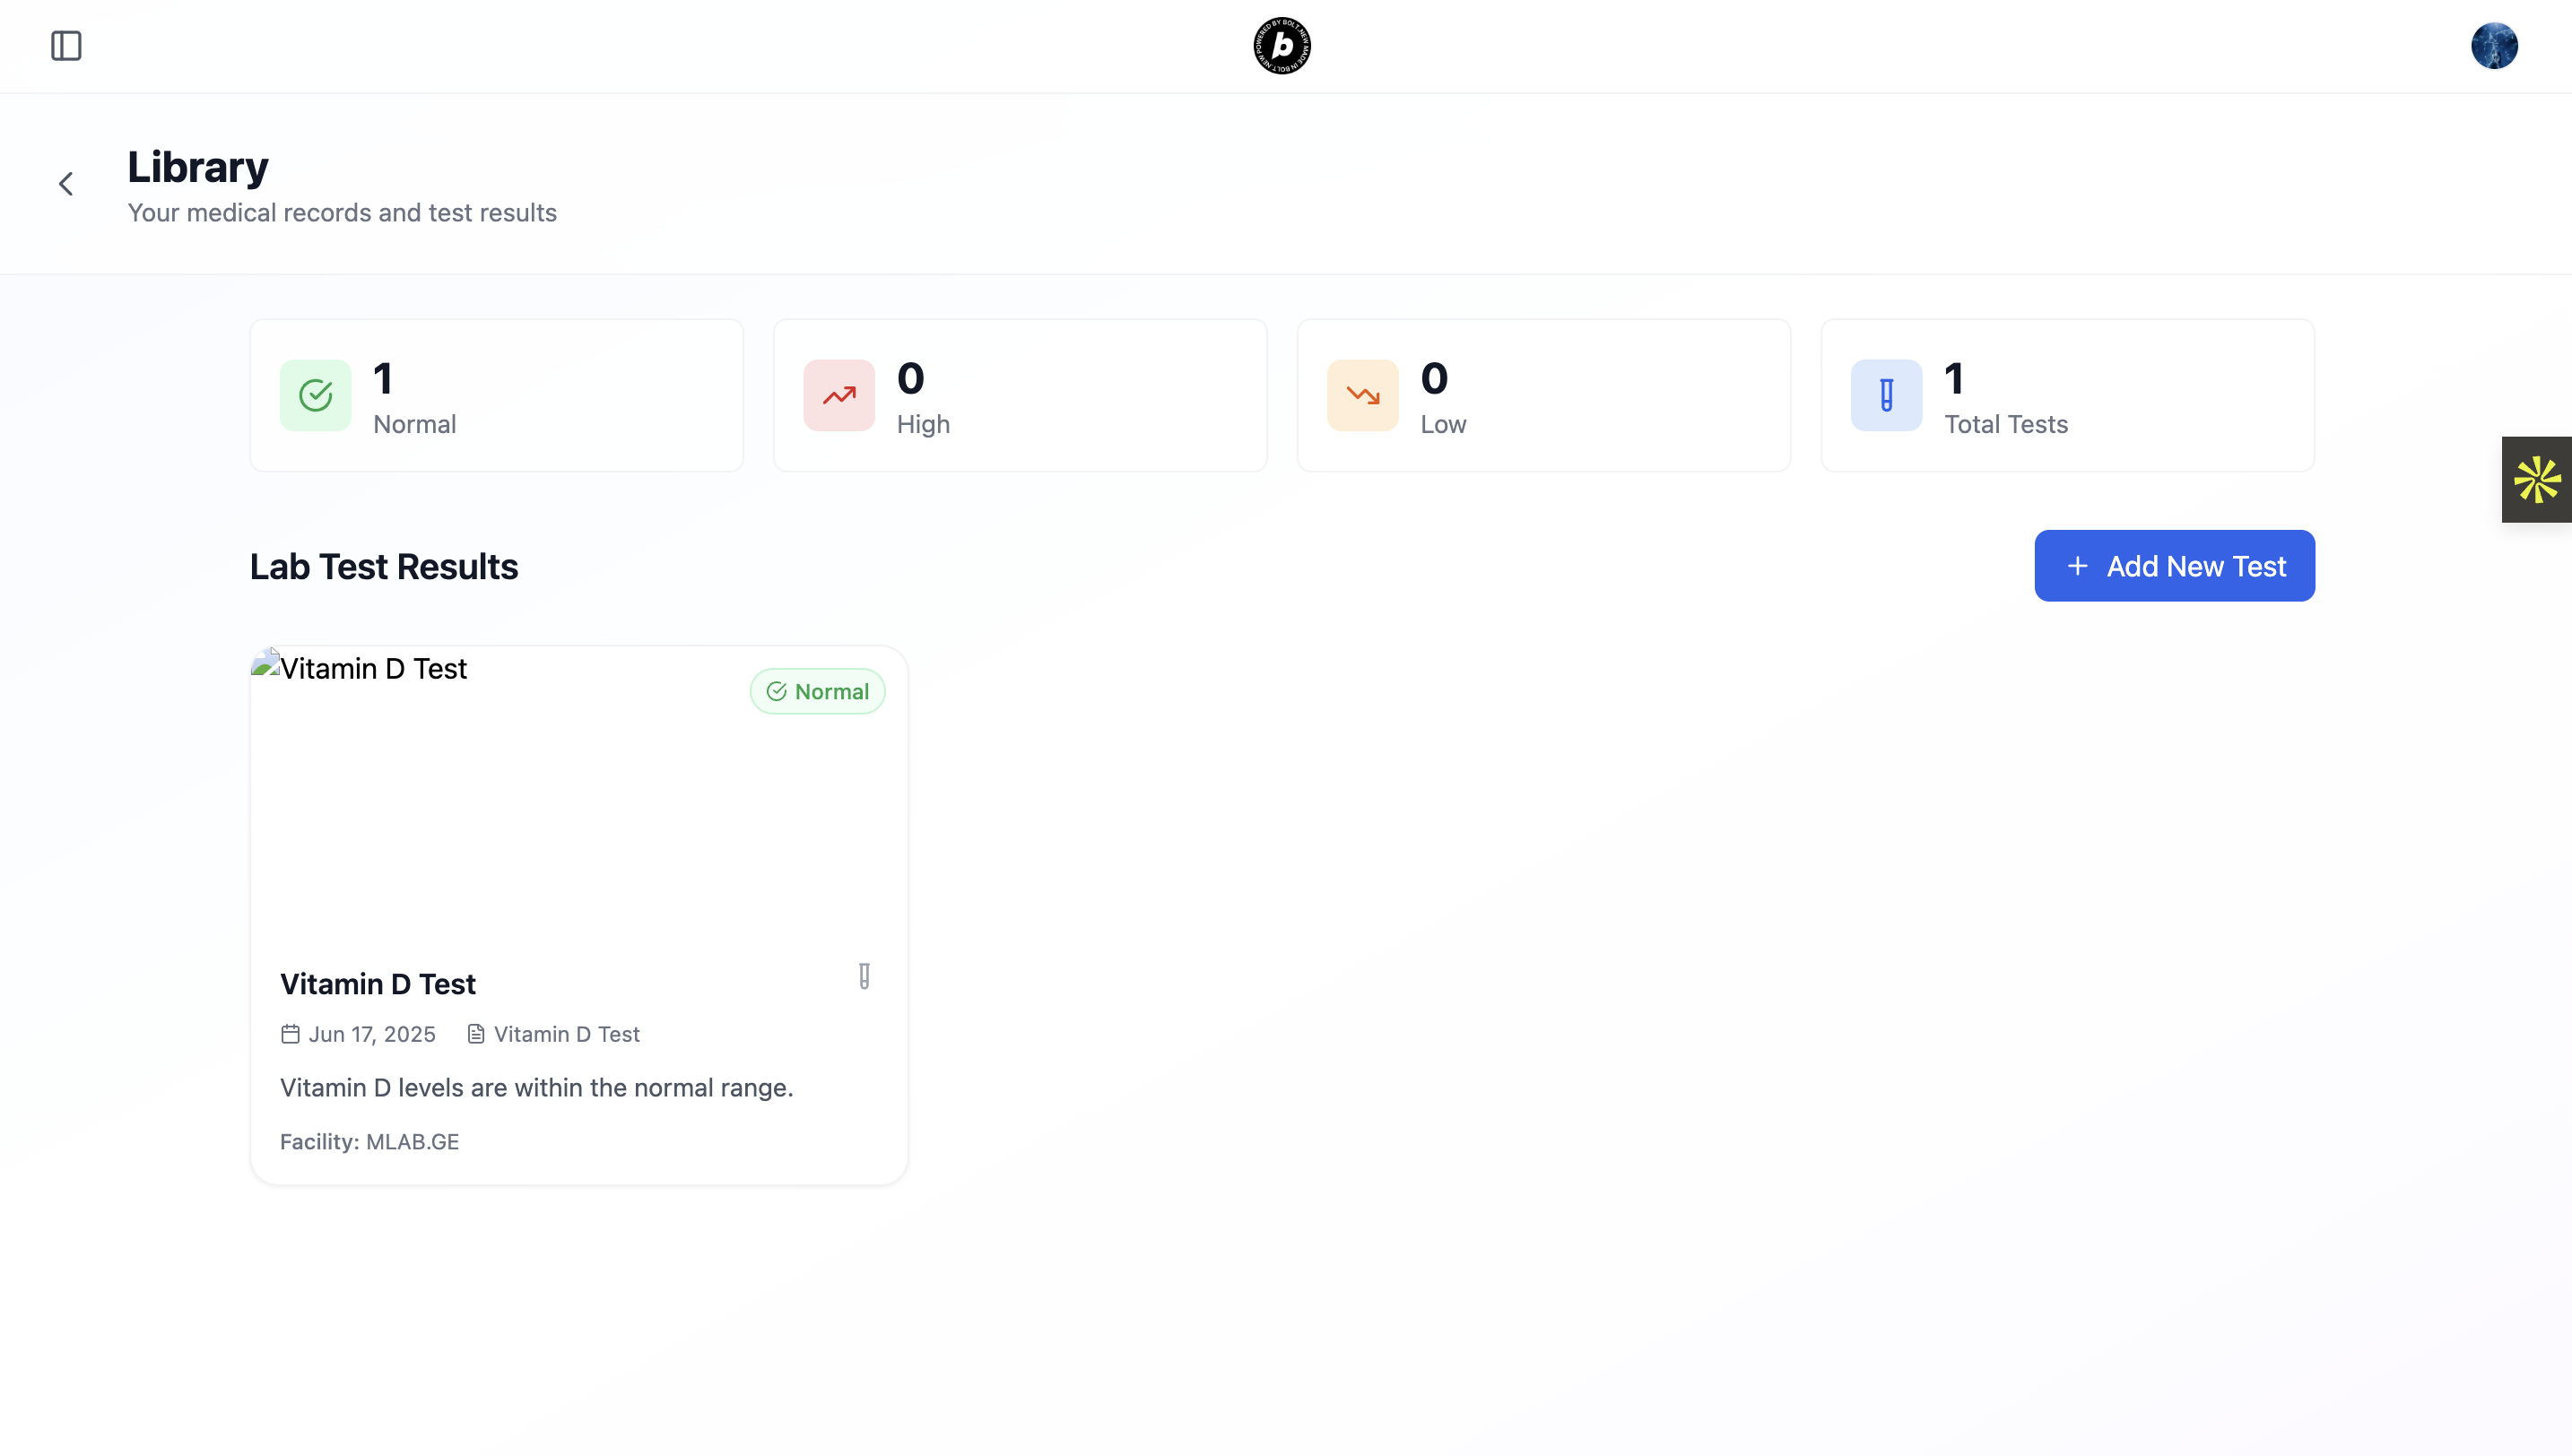This screenshot has height=1456, width=2572.
Task: Open the yellow starburst side widget
Action: click(x=2537, y=479)
